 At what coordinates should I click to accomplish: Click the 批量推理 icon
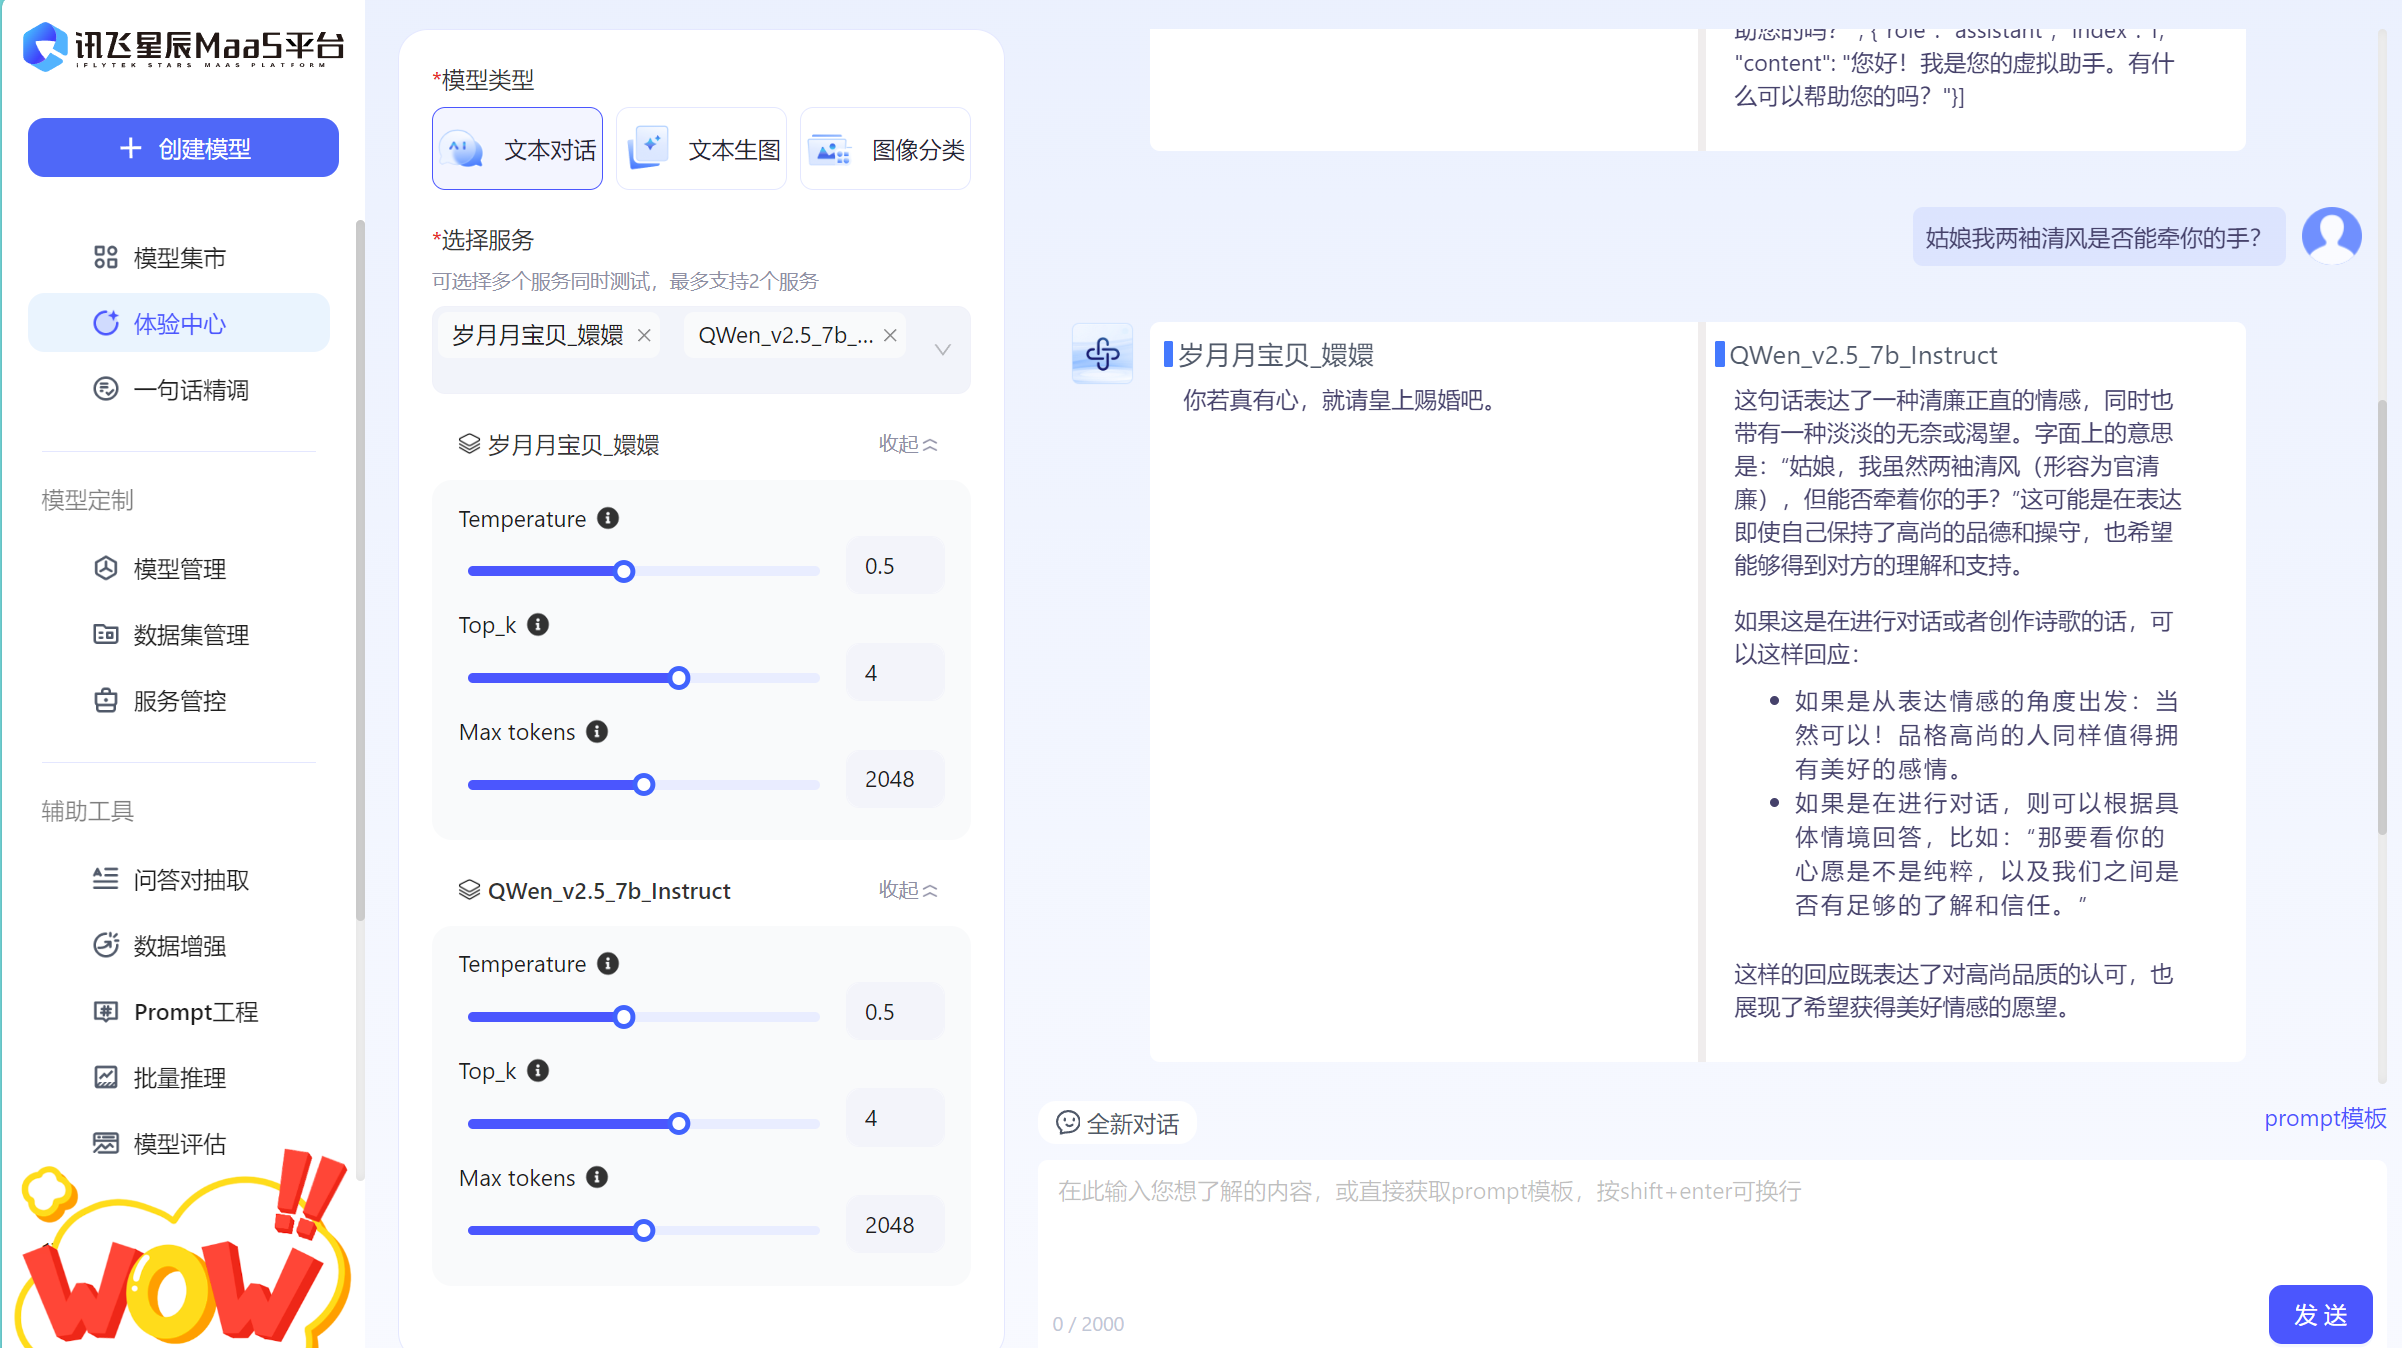point(105,1077)
